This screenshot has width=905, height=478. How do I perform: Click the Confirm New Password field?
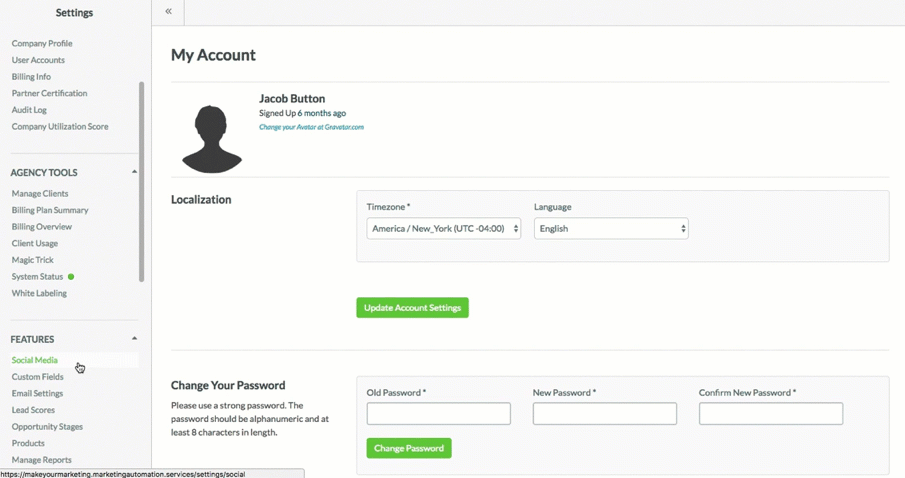770,414
